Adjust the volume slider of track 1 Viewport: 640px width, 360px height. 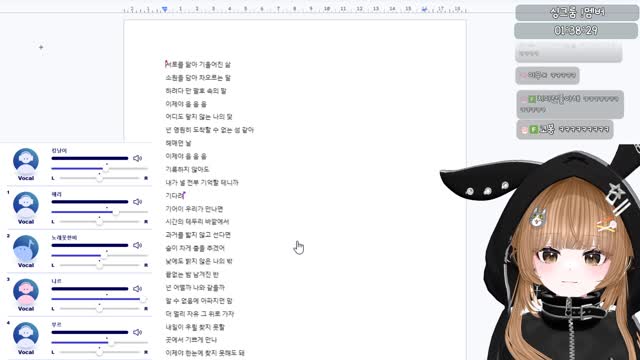(99, 212)
